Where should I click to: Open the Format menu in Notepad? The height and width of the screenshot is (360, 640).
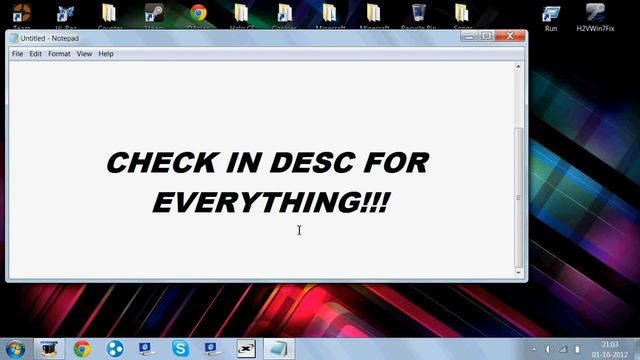[59, 54]
